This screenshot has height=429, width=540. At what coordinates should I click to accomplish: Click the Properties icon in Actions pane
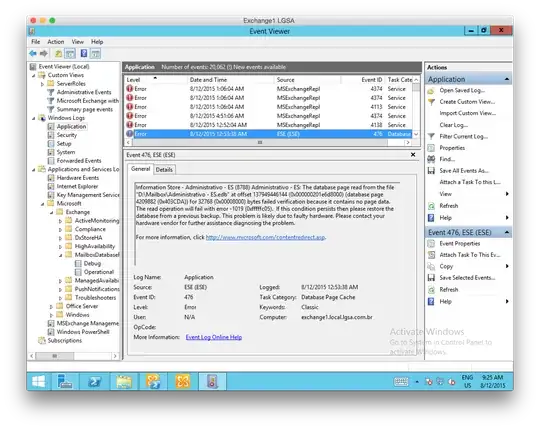tap(431, 148)
